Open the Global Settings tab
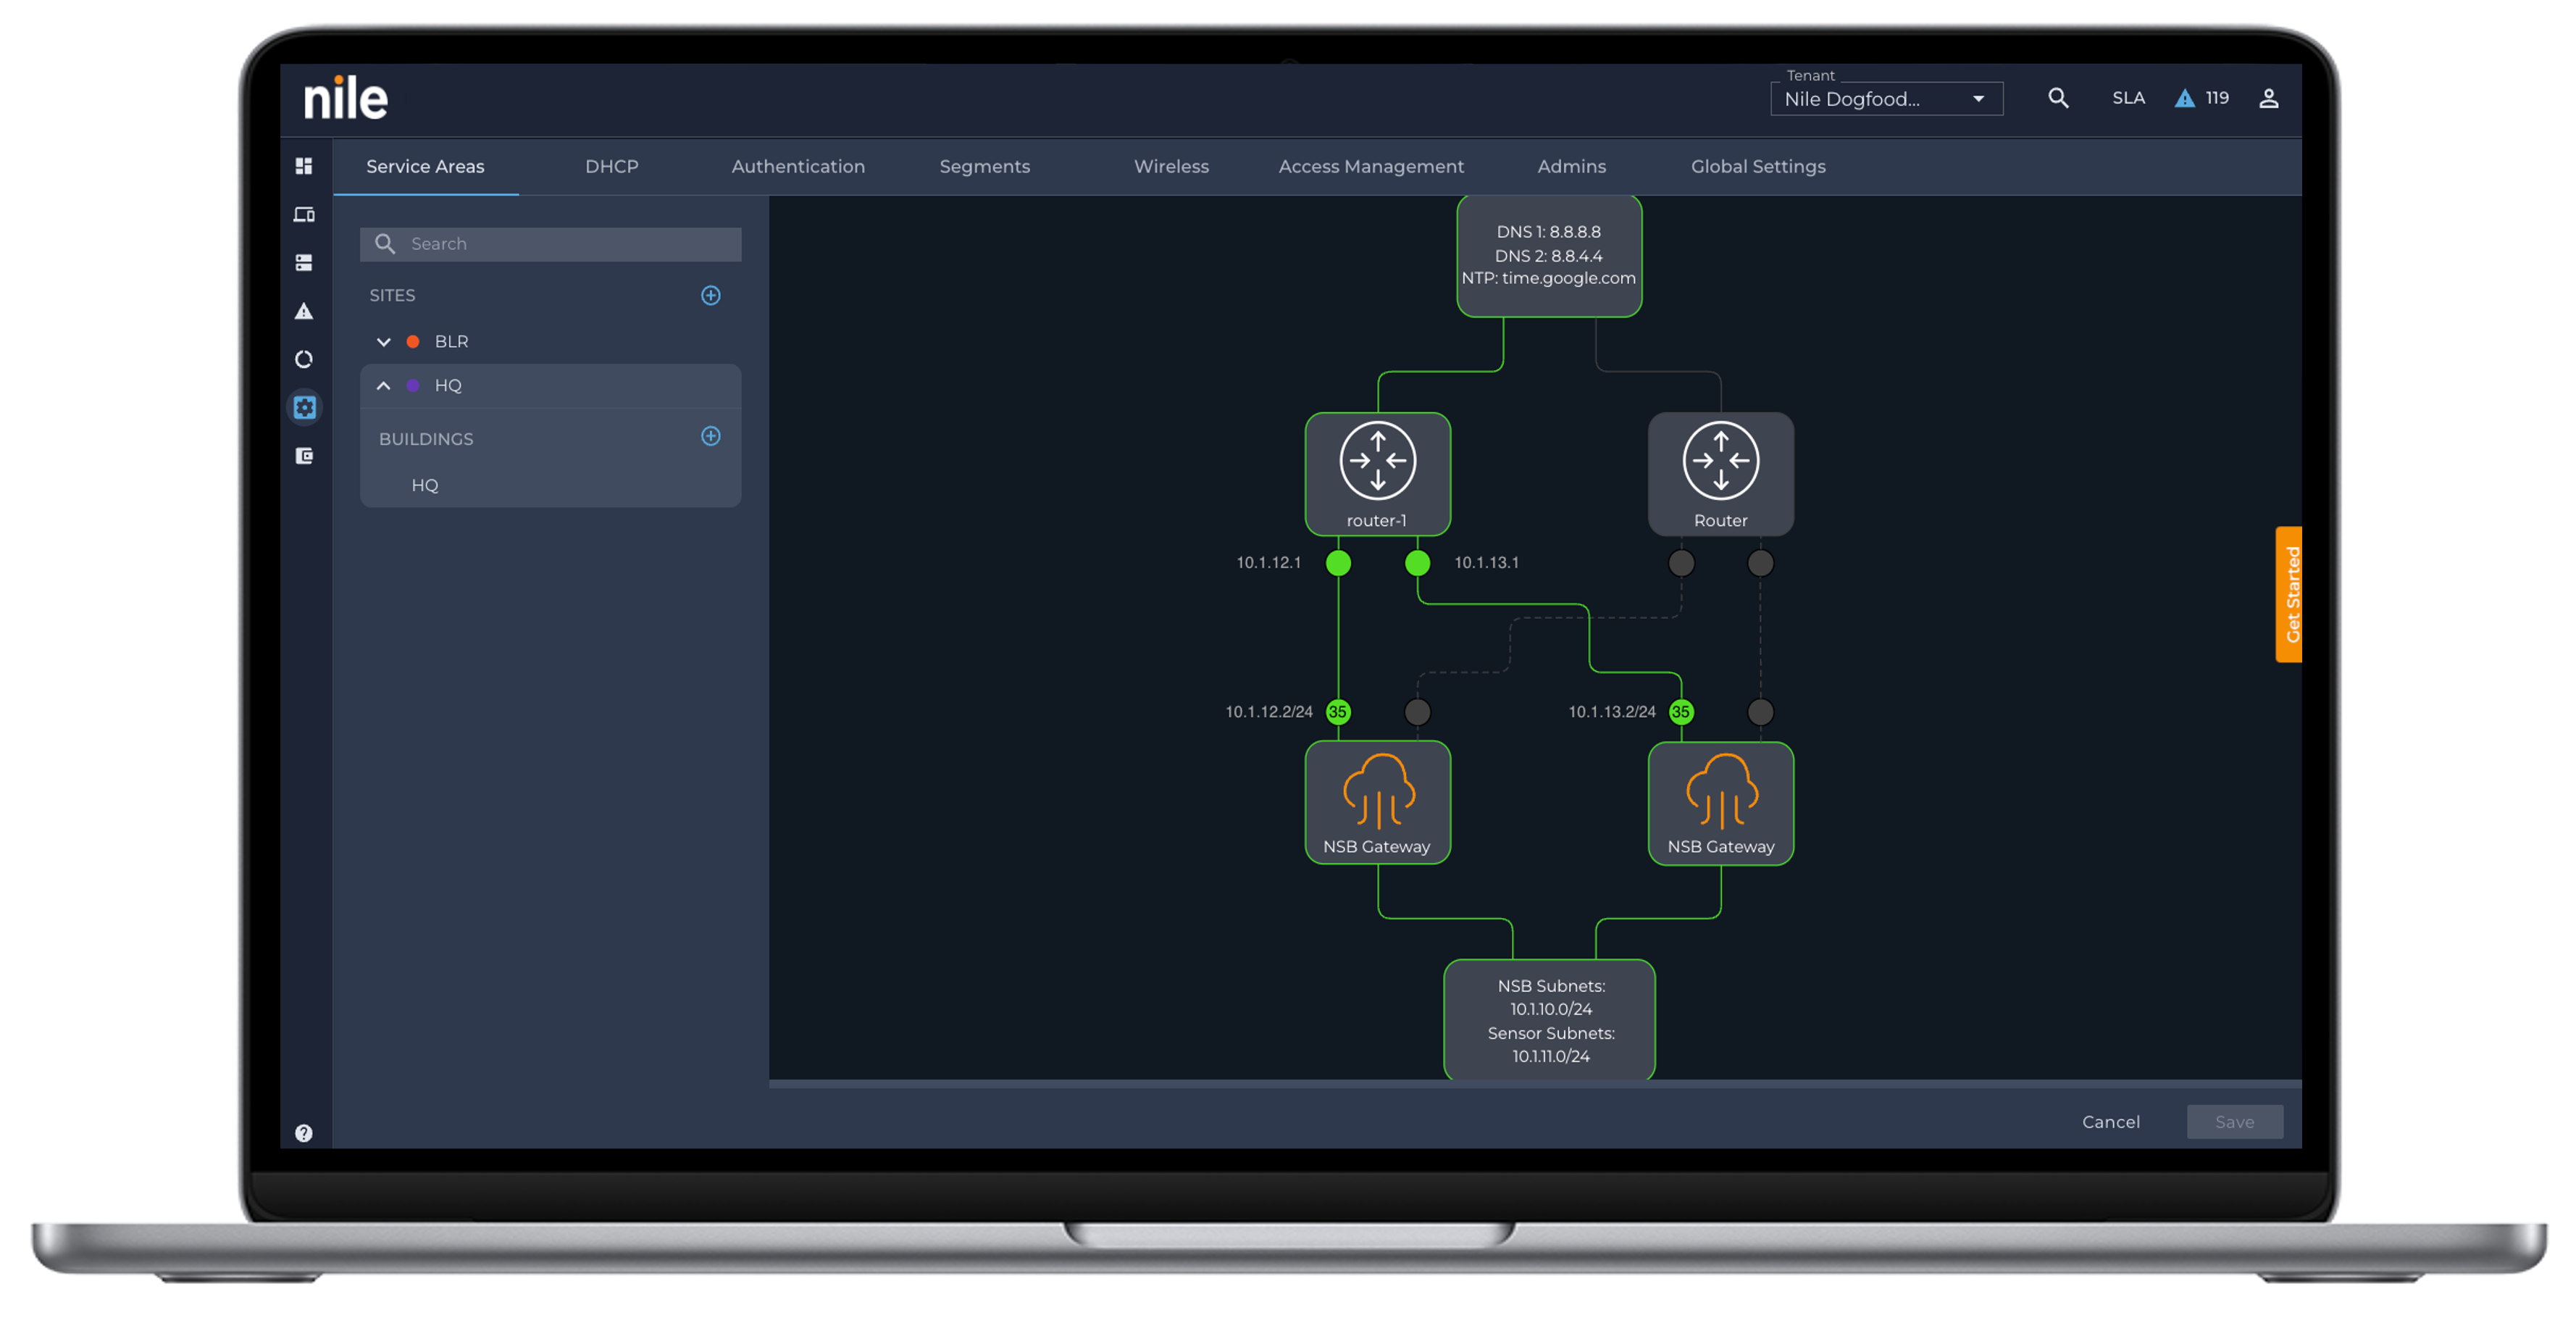 (x=1757, y=167)
